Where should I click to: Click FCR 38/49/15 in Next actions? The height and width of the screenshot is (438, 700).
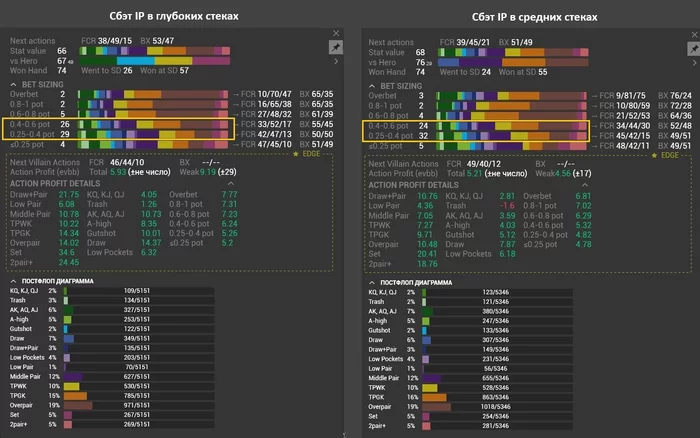[106, 41]
